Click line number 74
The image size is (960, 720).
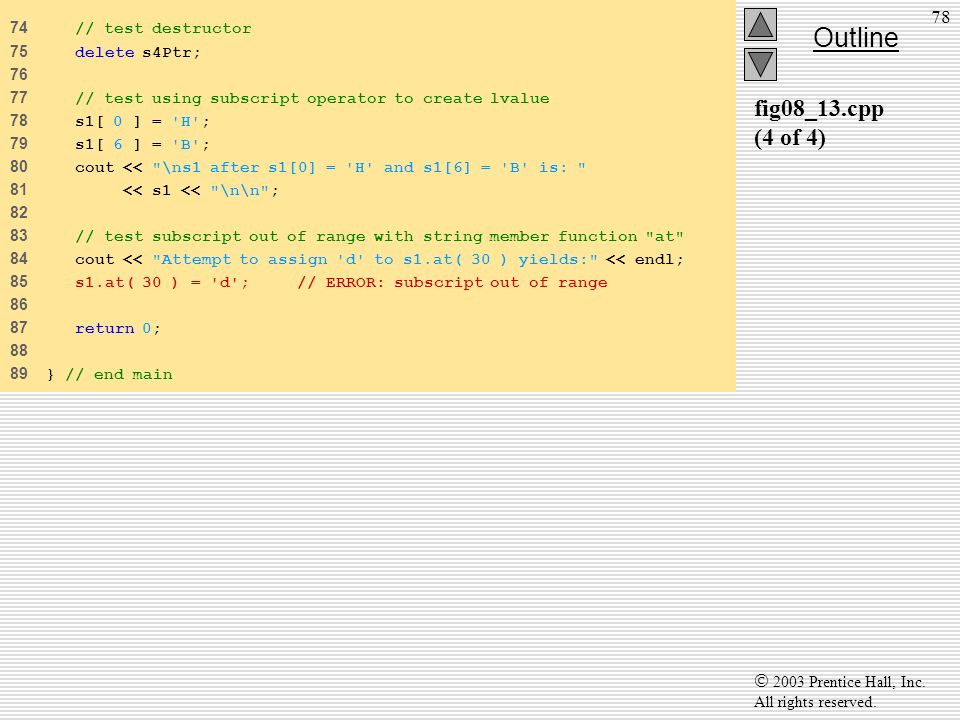click(x=19, y=28)
